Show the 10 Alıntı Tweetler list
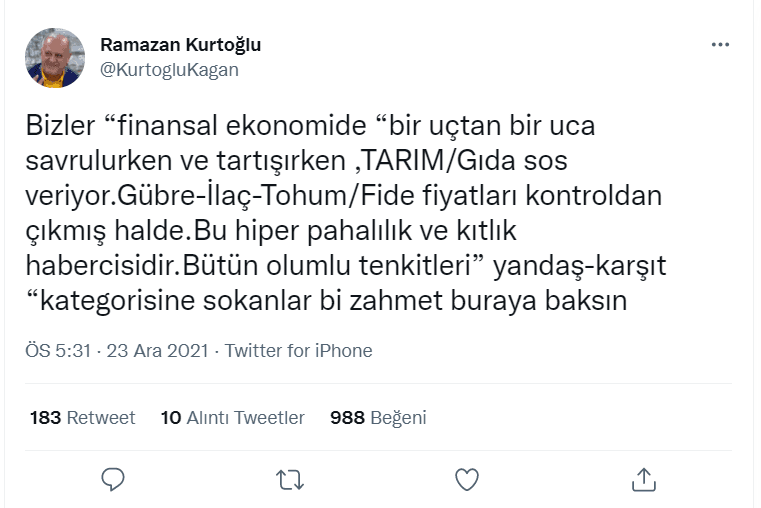Image resolution: width=761 pixels, height=508 pixels. [232, 418]
